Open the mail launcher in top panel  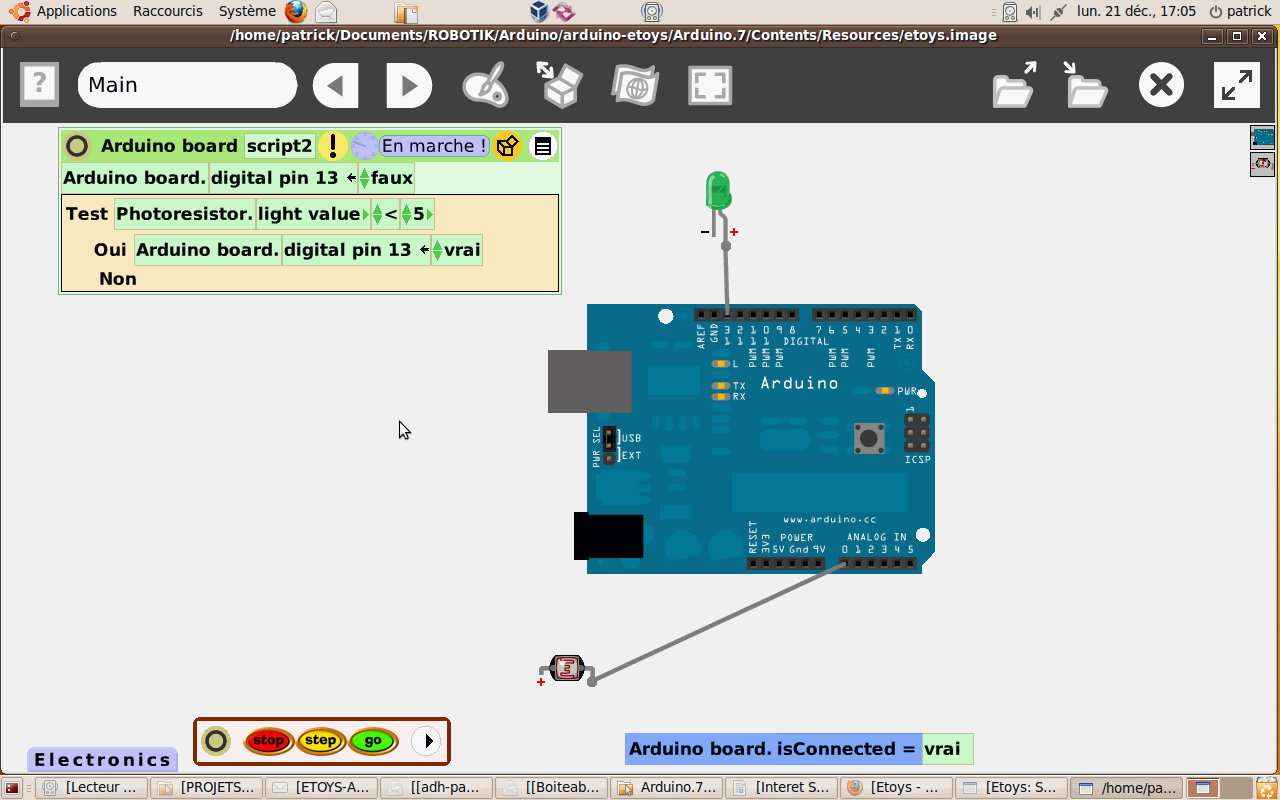click(x=325, y=12)
